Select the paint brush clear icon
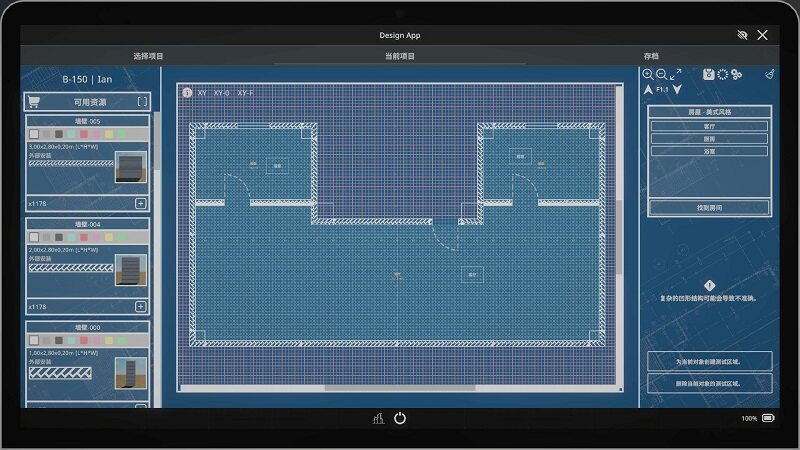The width and height of the screenshot is (800, 450). click(769, 74)
